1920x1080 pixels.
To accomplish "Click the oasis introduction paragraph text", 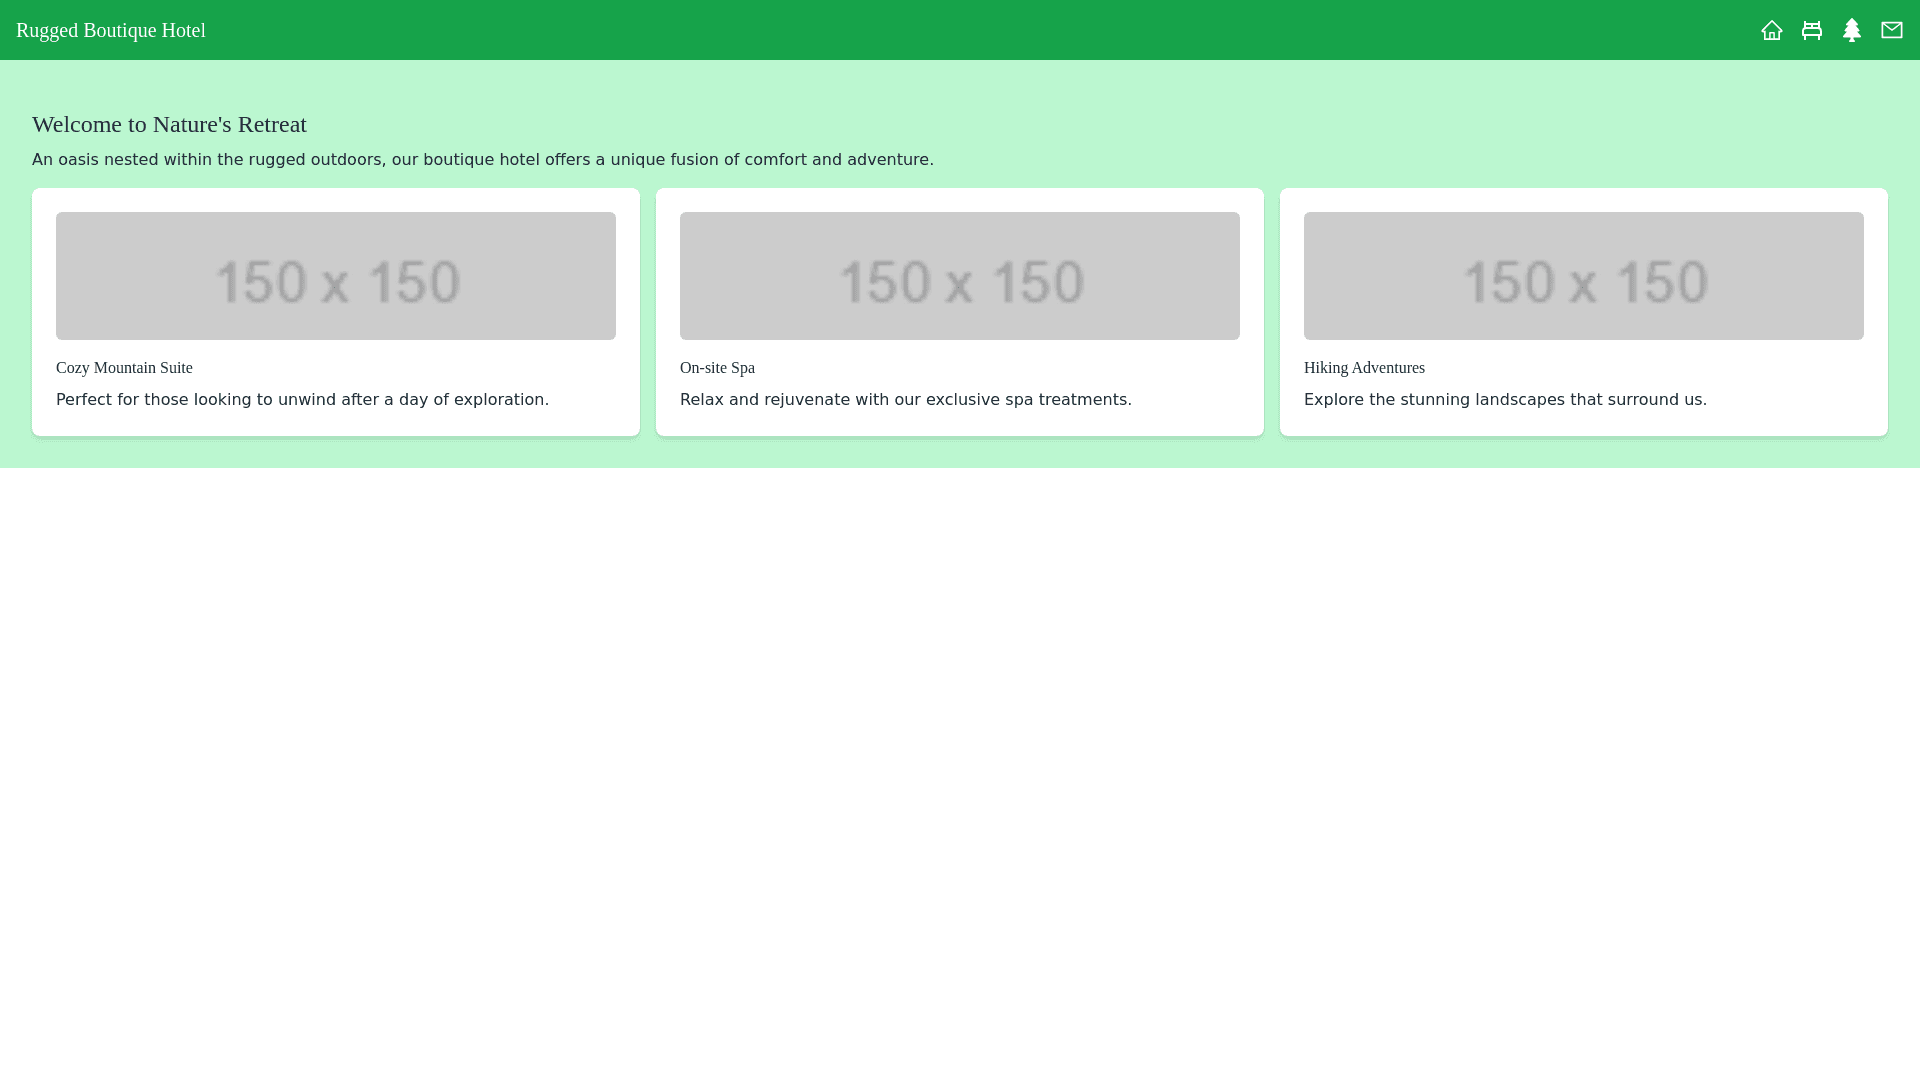I will pos(482,160).
